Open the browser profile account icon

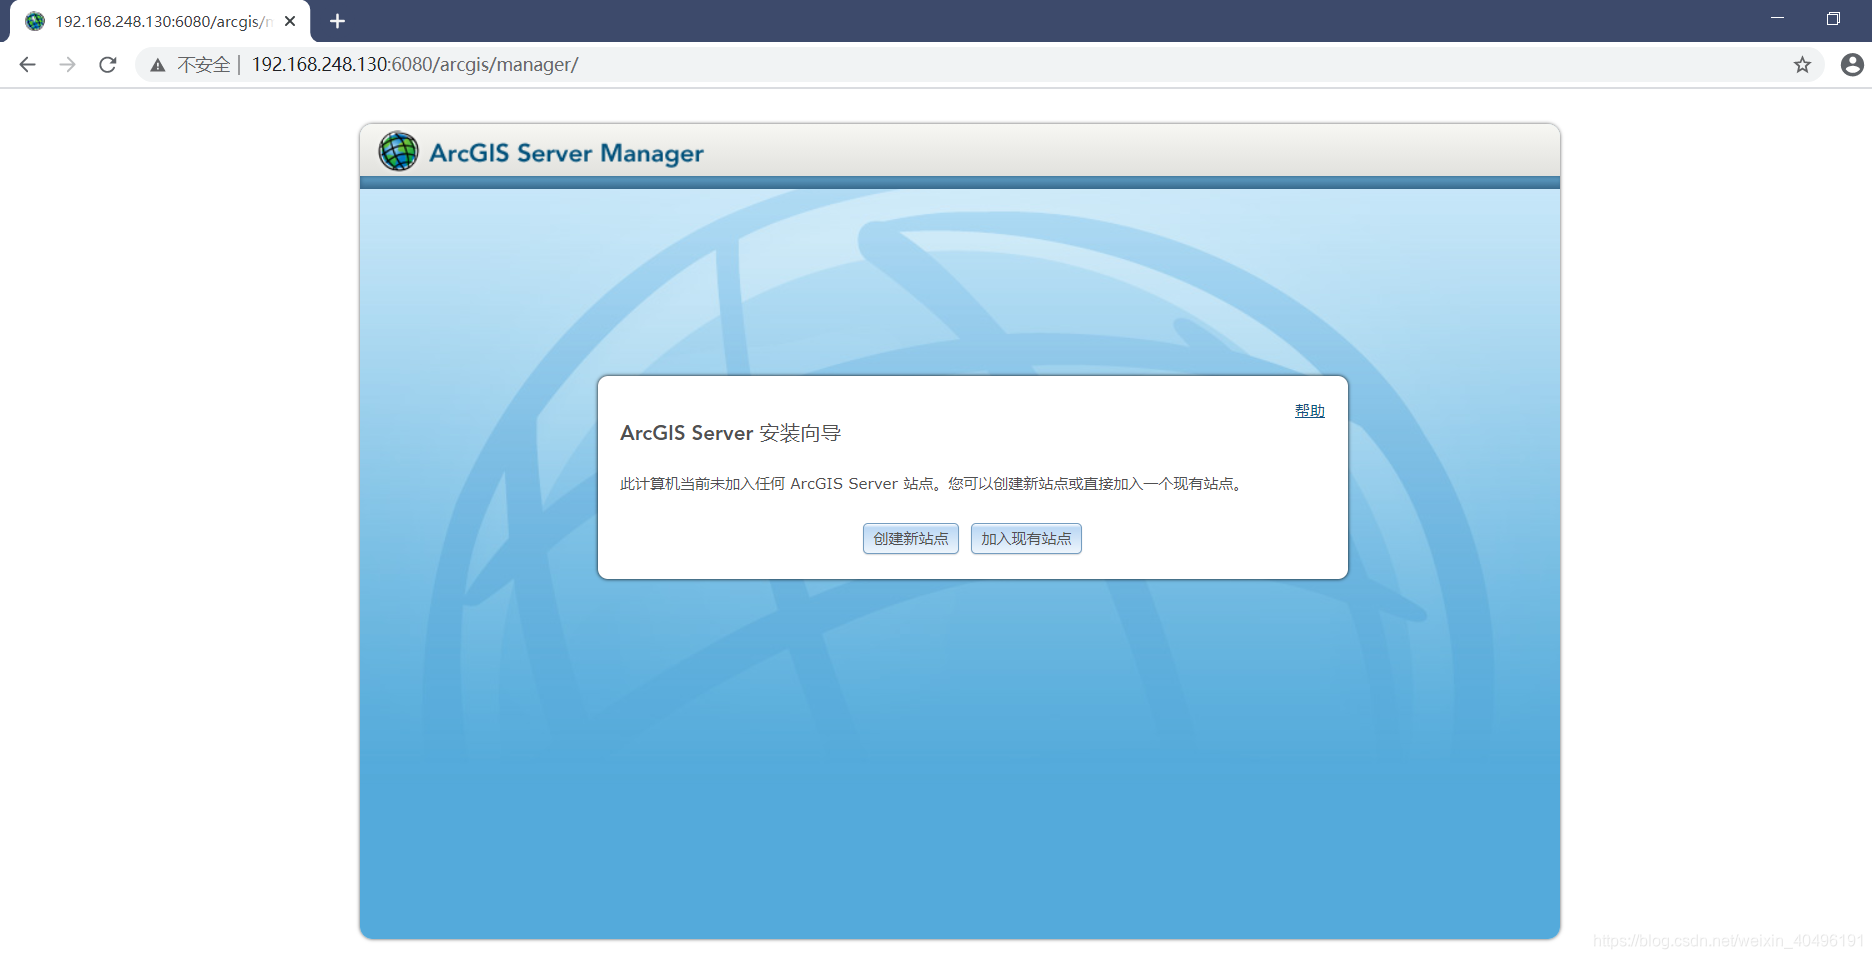click(x=1852, y=65)
